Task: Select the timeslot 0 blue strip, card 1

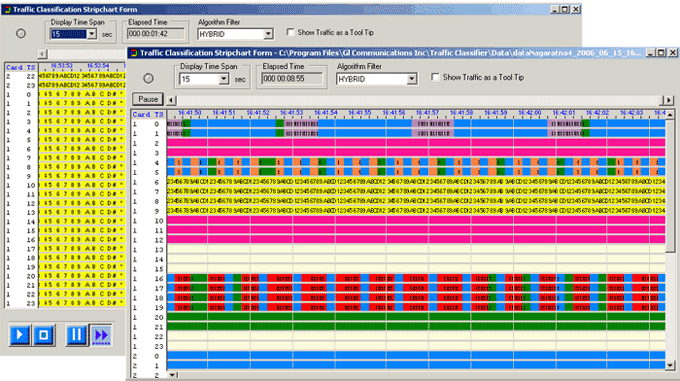Action: 416,124
